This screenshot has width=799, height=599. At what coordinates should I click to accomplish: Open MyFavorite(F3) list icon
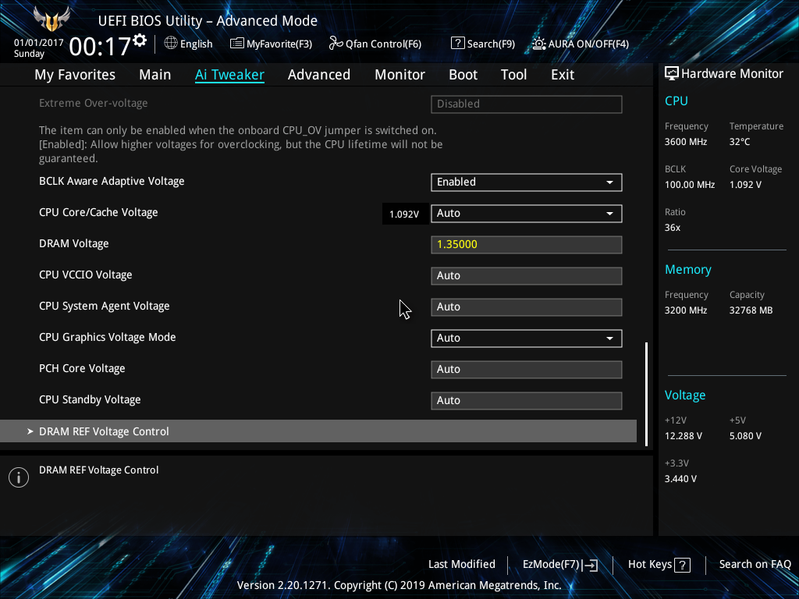tap(236, 43)
